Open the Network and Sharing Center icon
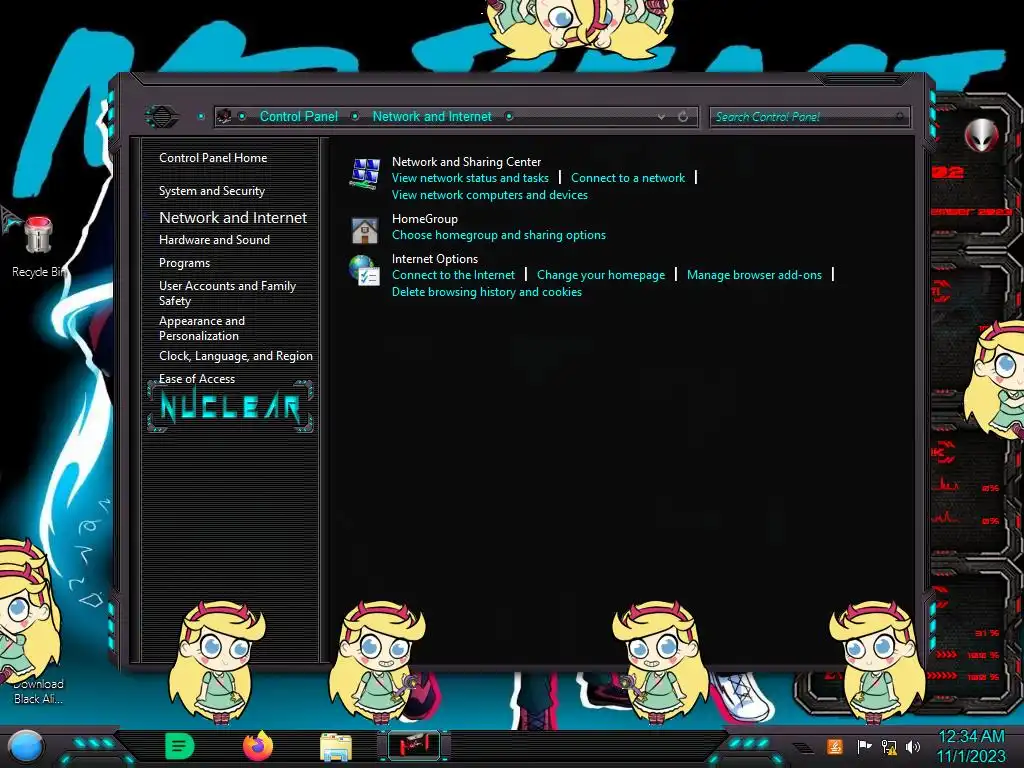The image size is (1024, 768). click(364, 174)
